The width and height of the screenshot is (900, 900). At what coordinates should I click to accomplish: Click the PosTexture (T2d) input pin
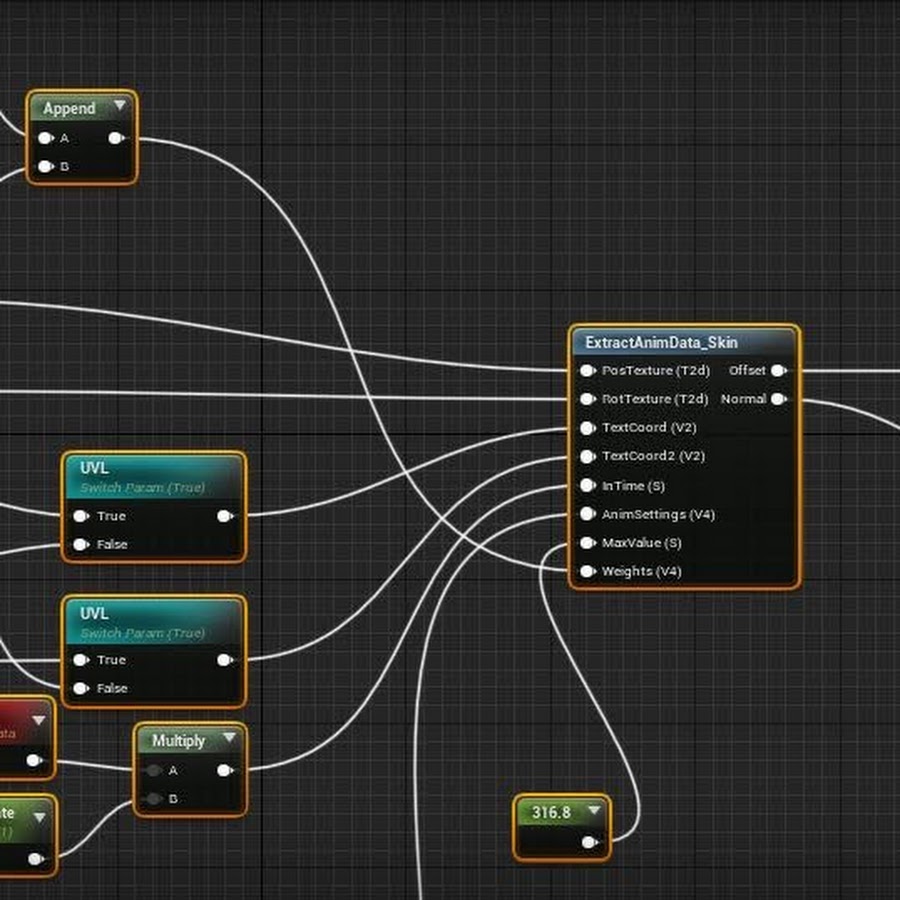point(587,371)
